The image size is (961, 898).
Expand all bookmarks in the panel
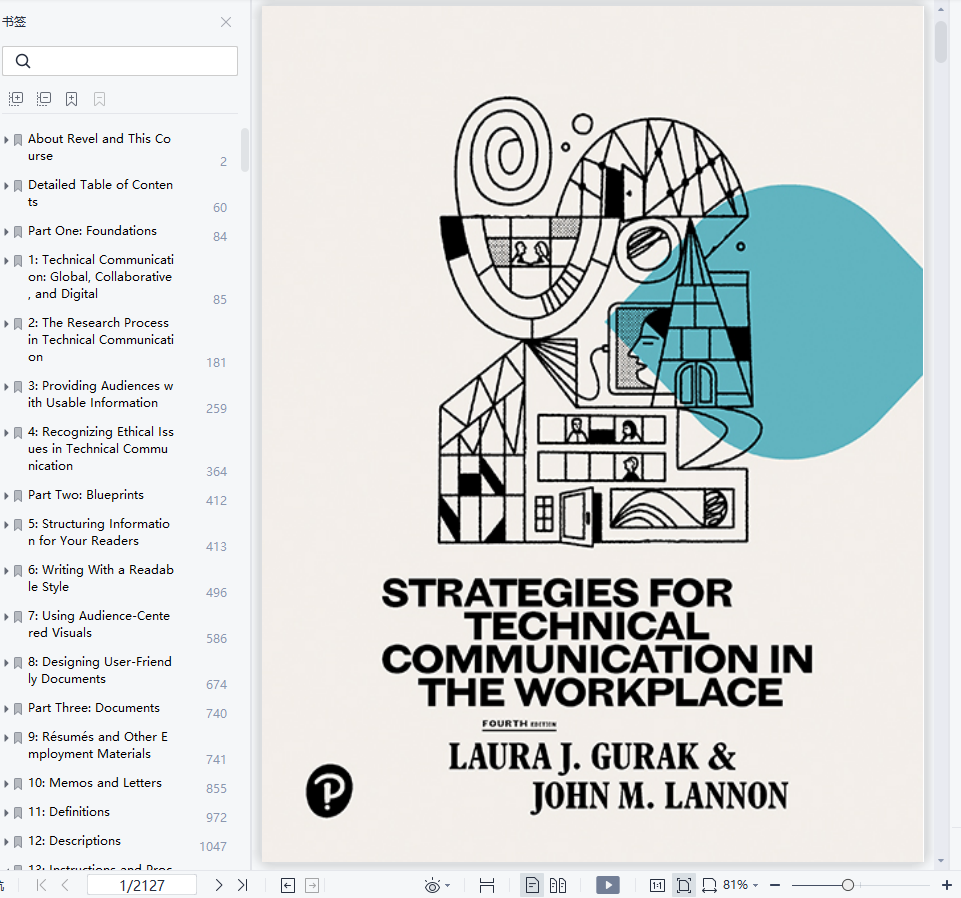coord(16,99)
